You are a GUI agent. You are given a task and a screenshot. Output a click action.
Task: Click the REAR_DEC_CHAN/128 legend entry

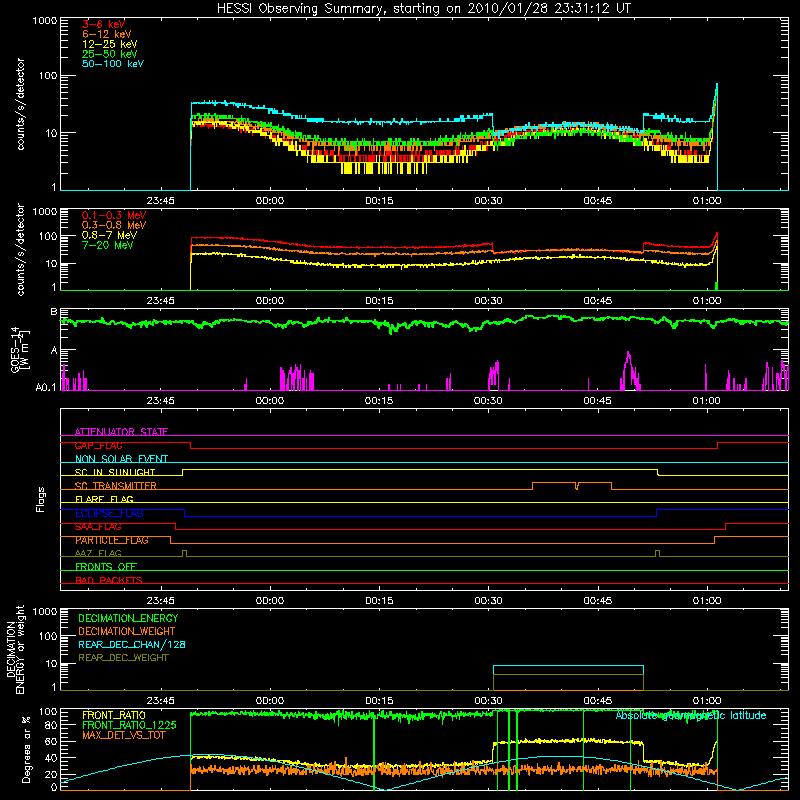pyautogui.click(x=132, y=644)
